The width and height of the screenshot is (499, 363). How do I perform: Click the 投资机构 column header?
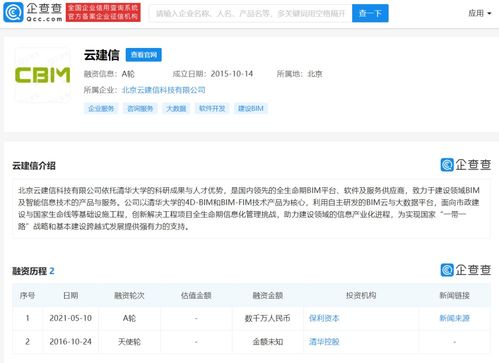point(361,295)
